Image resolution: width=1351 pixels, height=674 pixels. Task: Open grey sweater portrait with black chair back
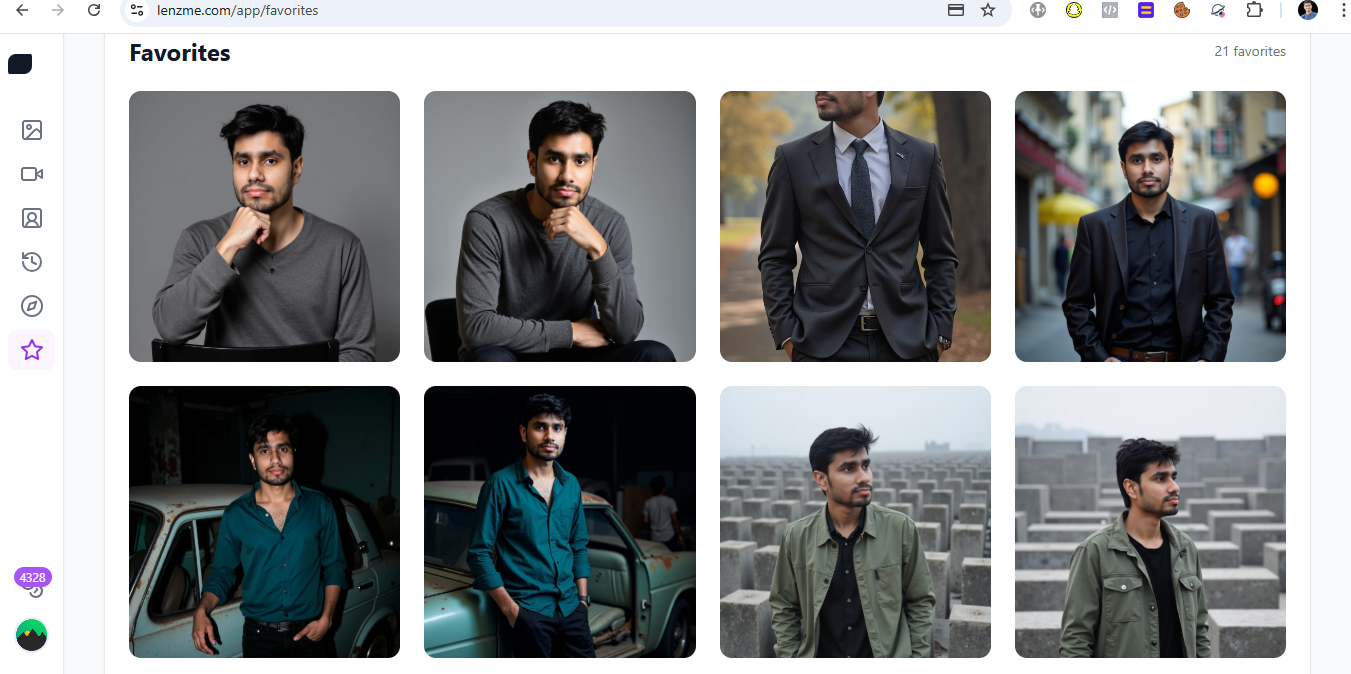[264, 226]
